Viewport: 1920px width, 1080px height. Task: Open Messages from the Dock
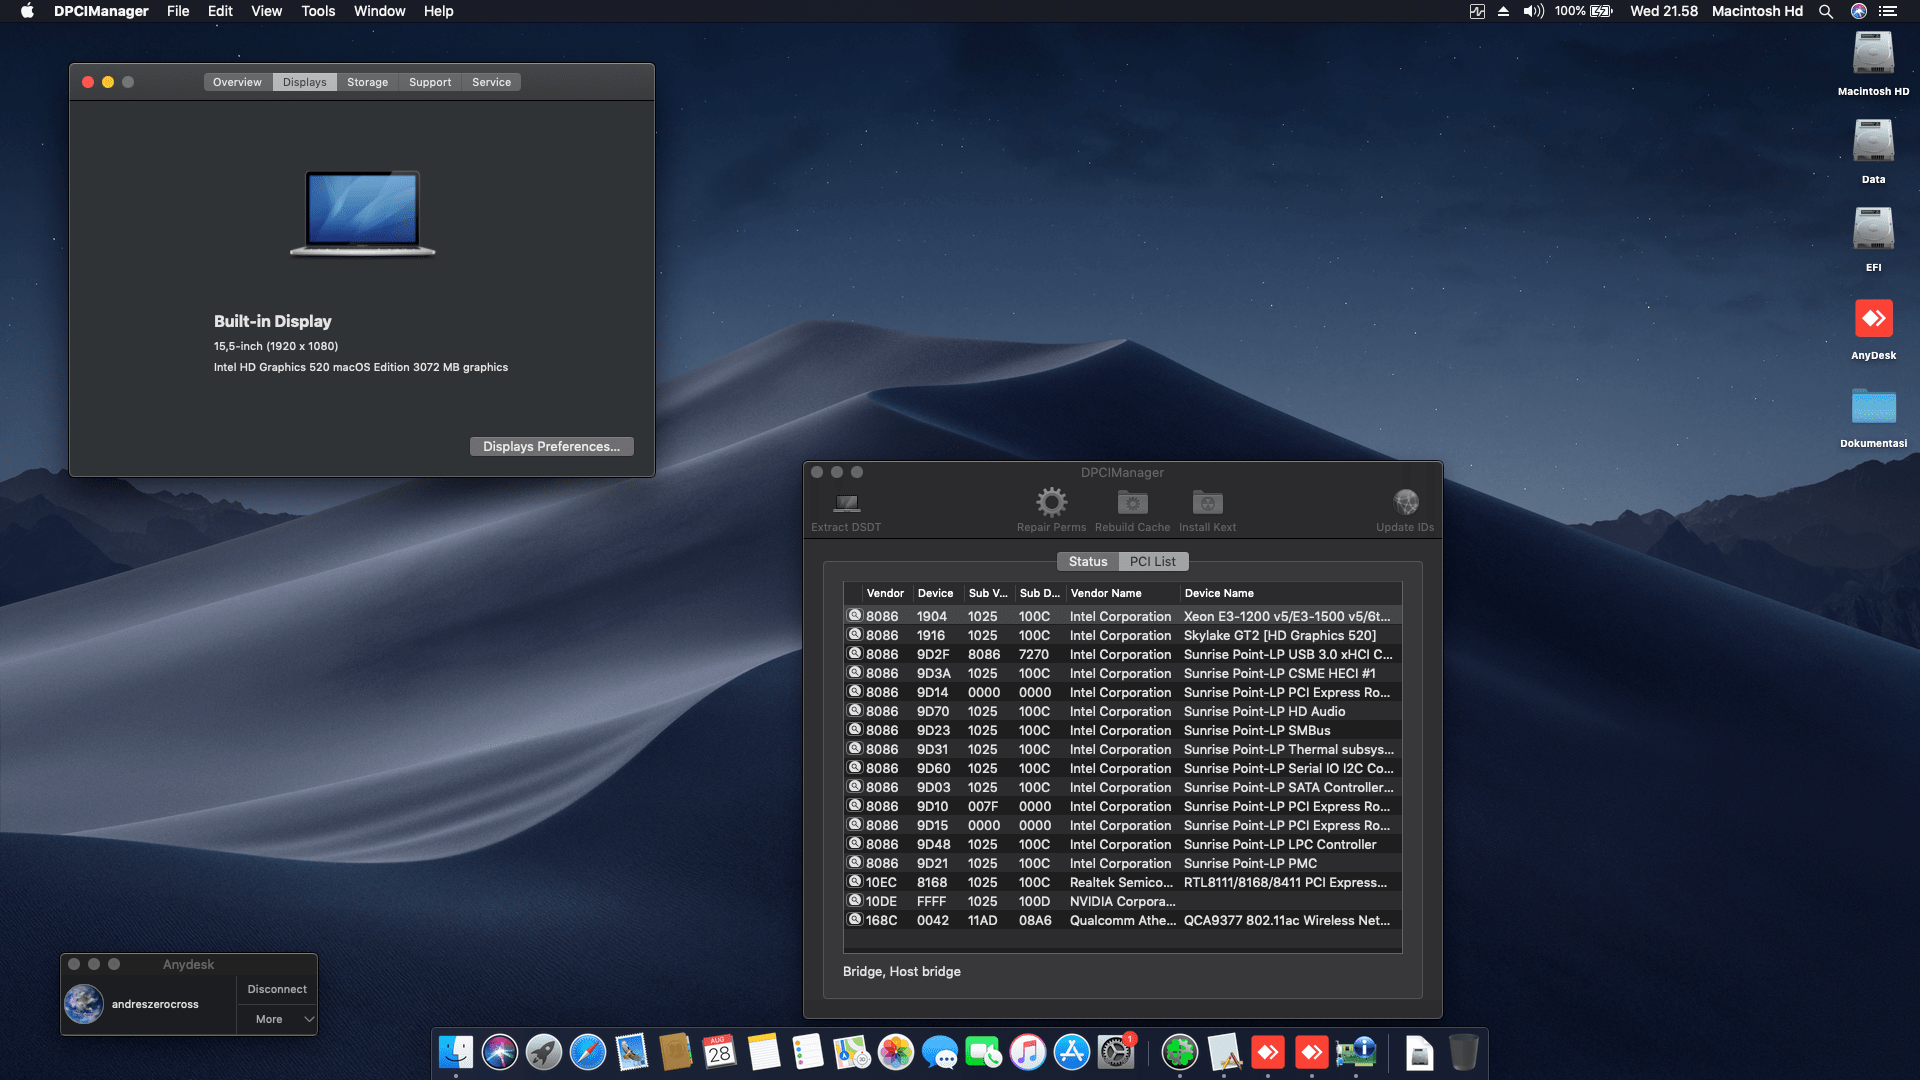tap(940, 1052)
